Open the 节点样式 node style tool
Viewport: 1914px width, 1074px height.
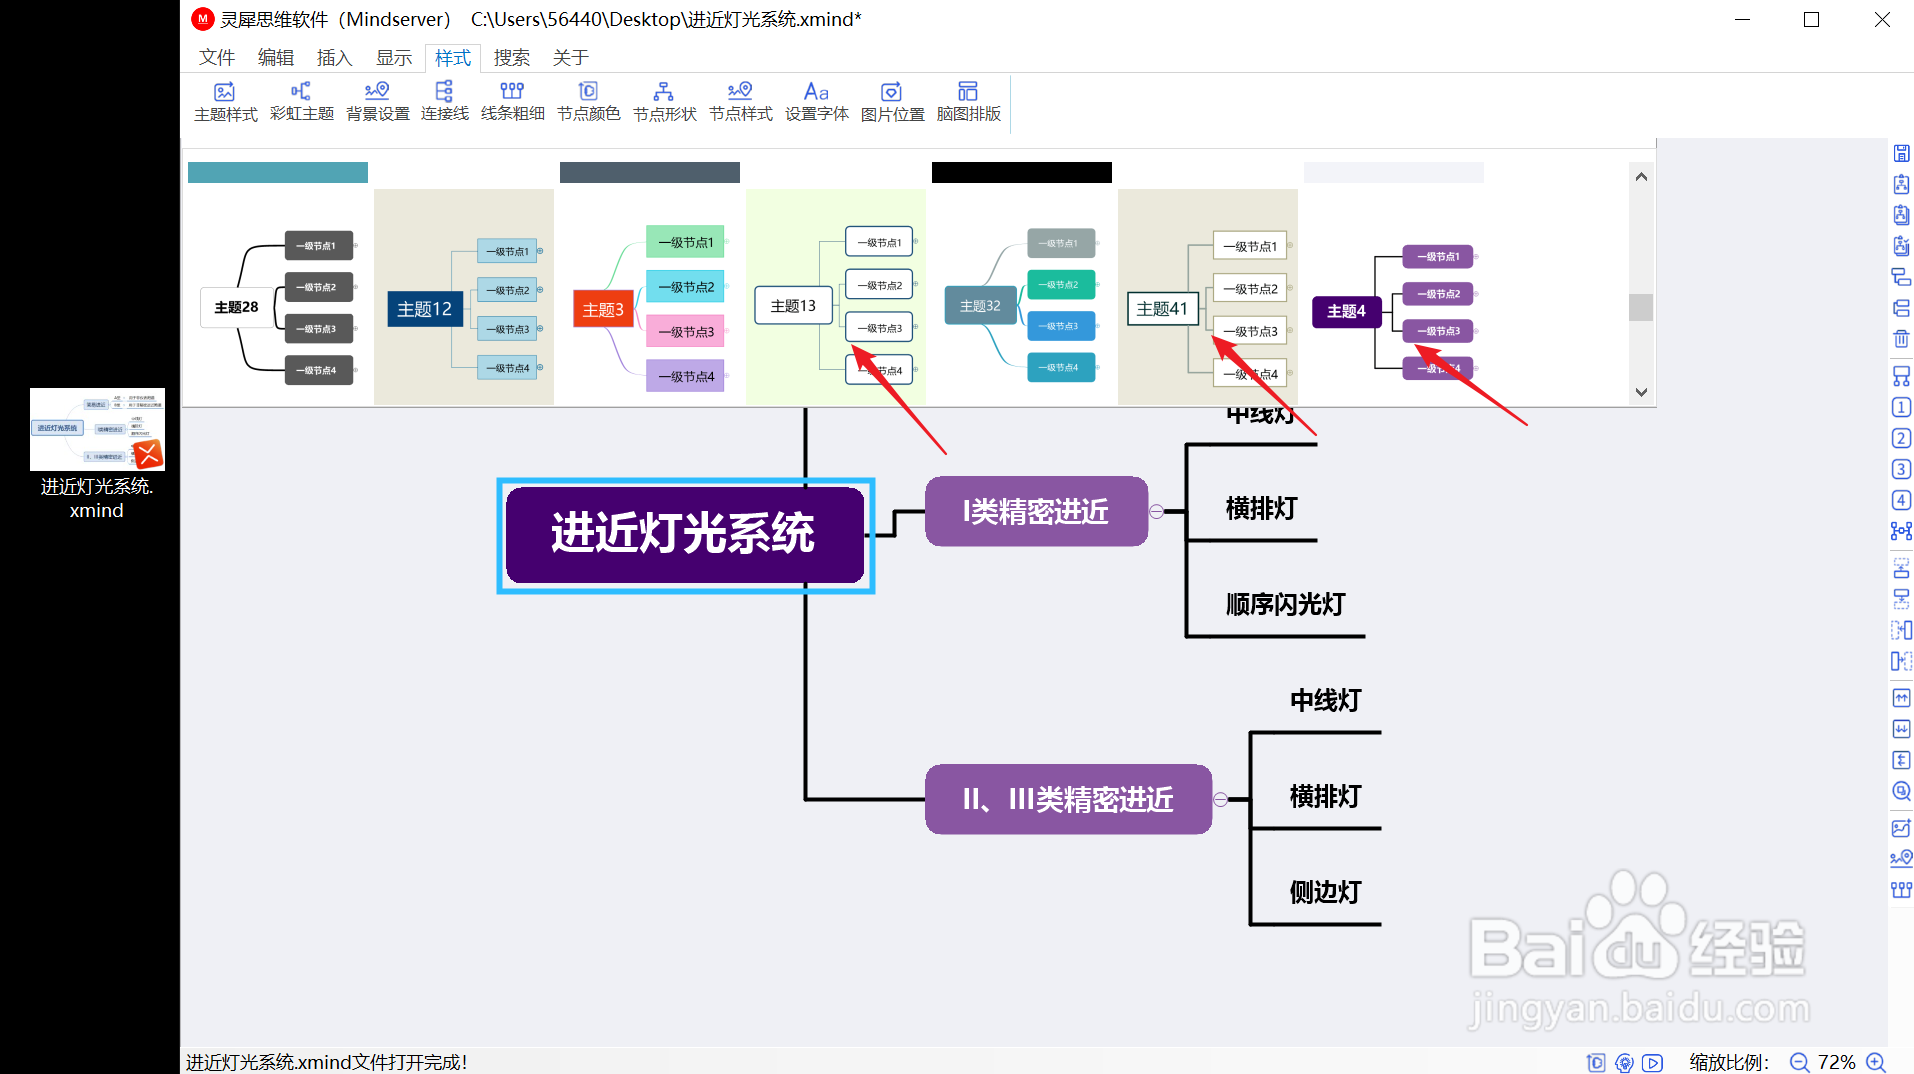point(741,102)
